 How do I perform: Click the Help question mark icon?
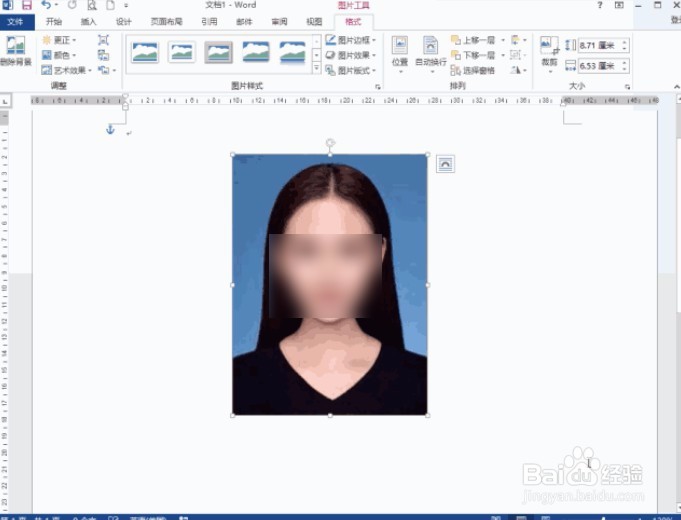600,5
